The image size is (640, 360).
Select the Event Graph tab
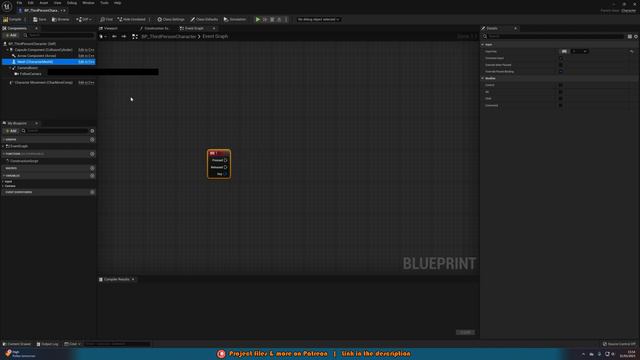[192, 28]
